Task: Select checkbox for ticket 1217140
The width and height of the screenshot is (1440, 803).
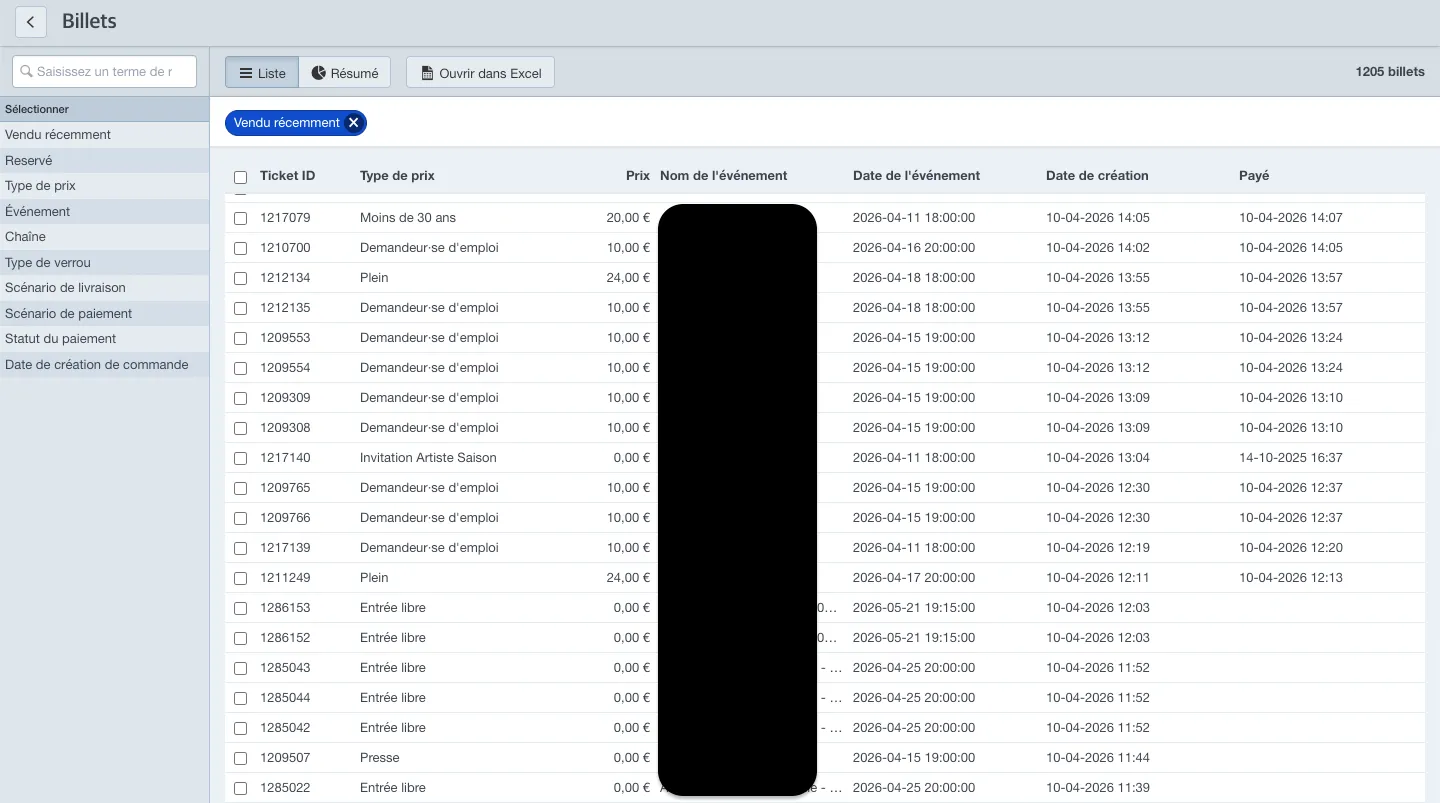Action: pos(240,458)
